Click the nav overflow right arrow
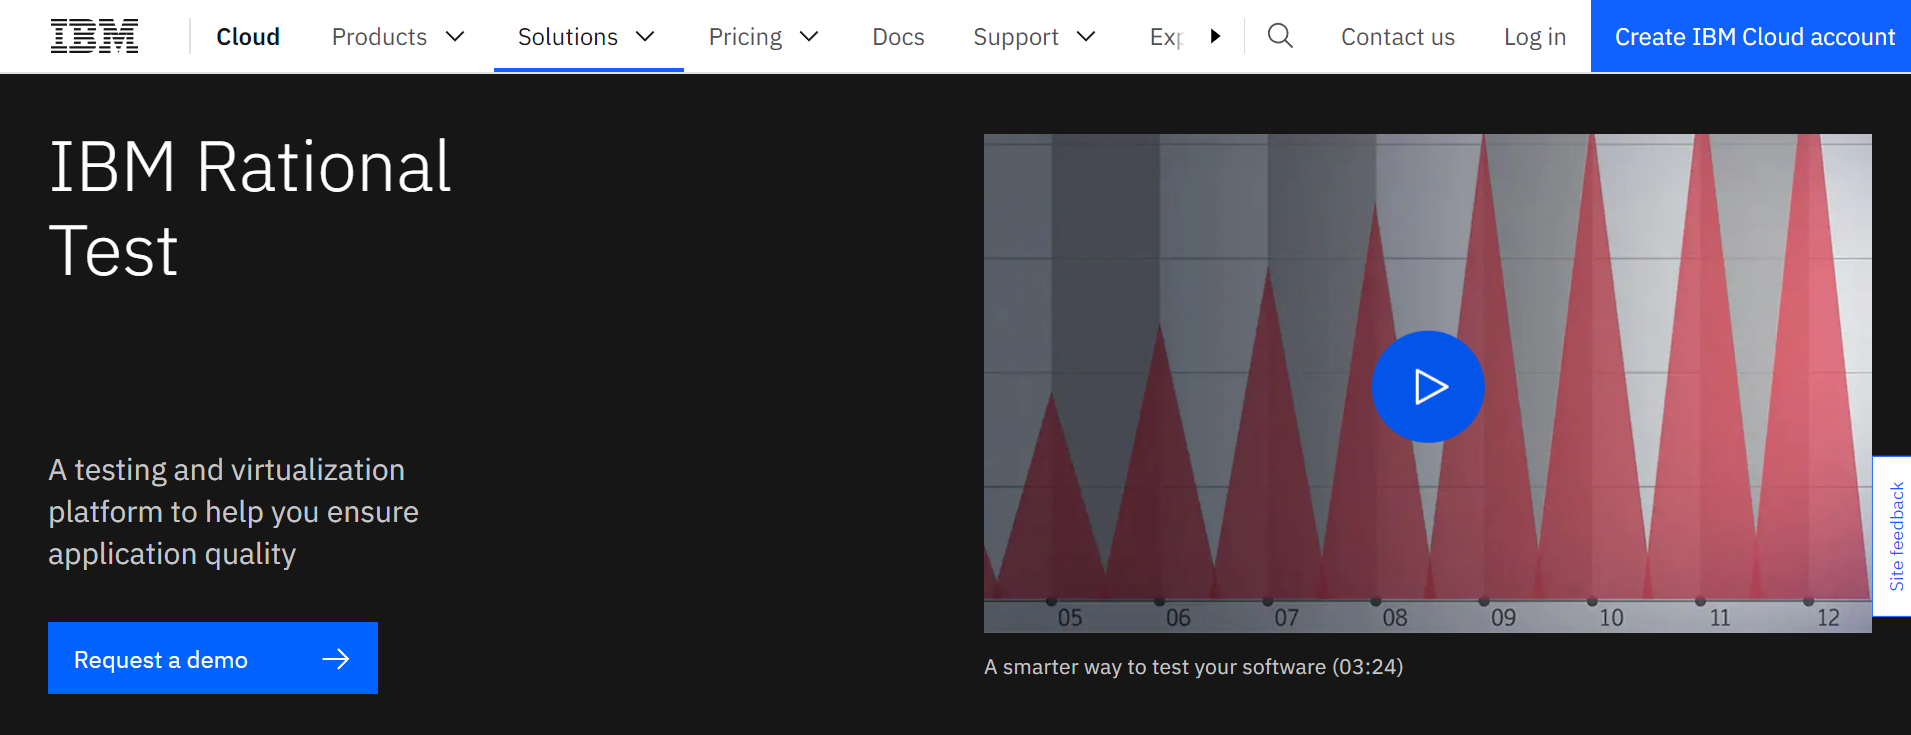 click(1215, 37)
